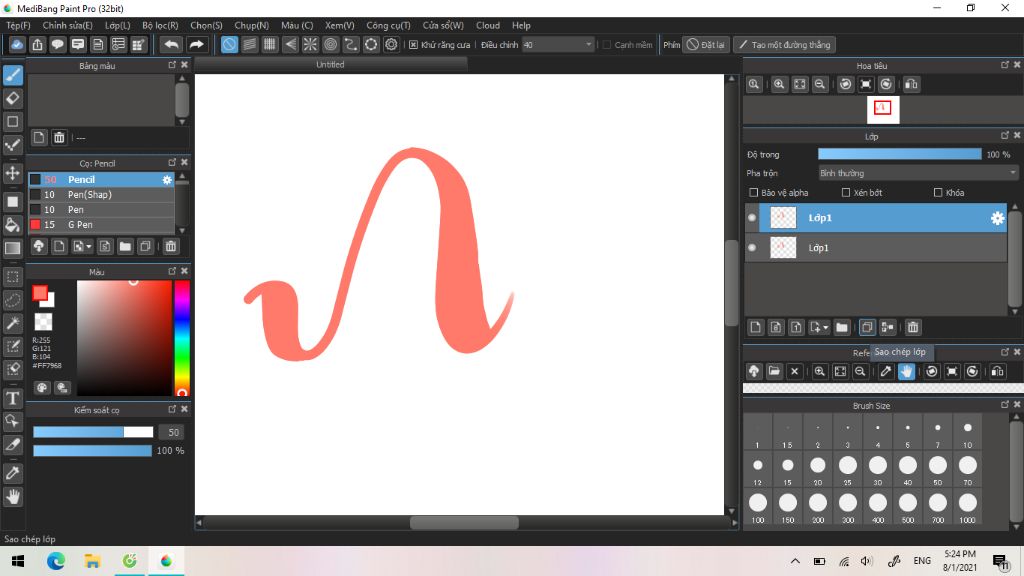The width and height of the screenshot is (1024, 576).
Task: Zoom in on the Navigator panel
Action: pos(779,84)
